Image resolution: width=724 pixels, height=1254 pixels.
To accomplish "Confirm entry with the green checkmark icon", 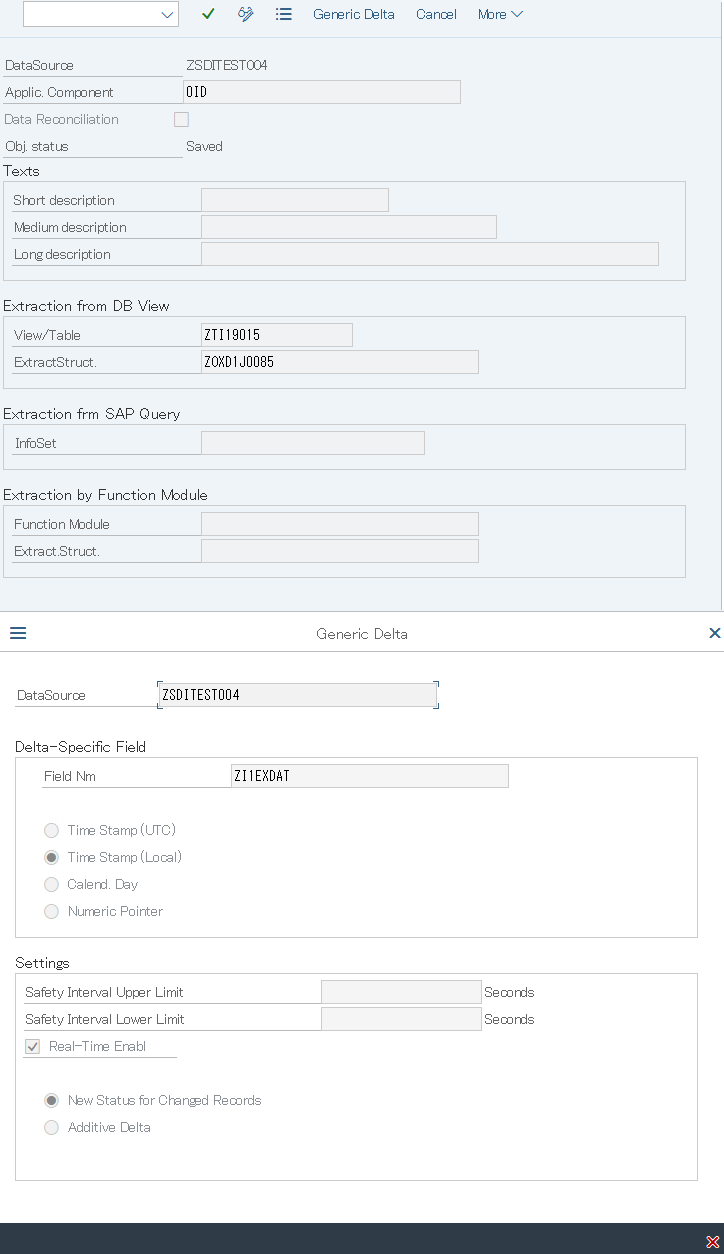I will pos(207,14).
